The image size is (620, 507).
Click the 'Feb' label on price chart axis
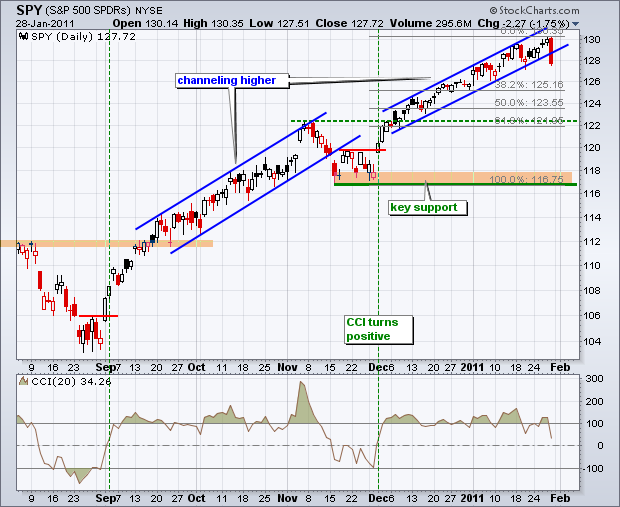[560, 367]
